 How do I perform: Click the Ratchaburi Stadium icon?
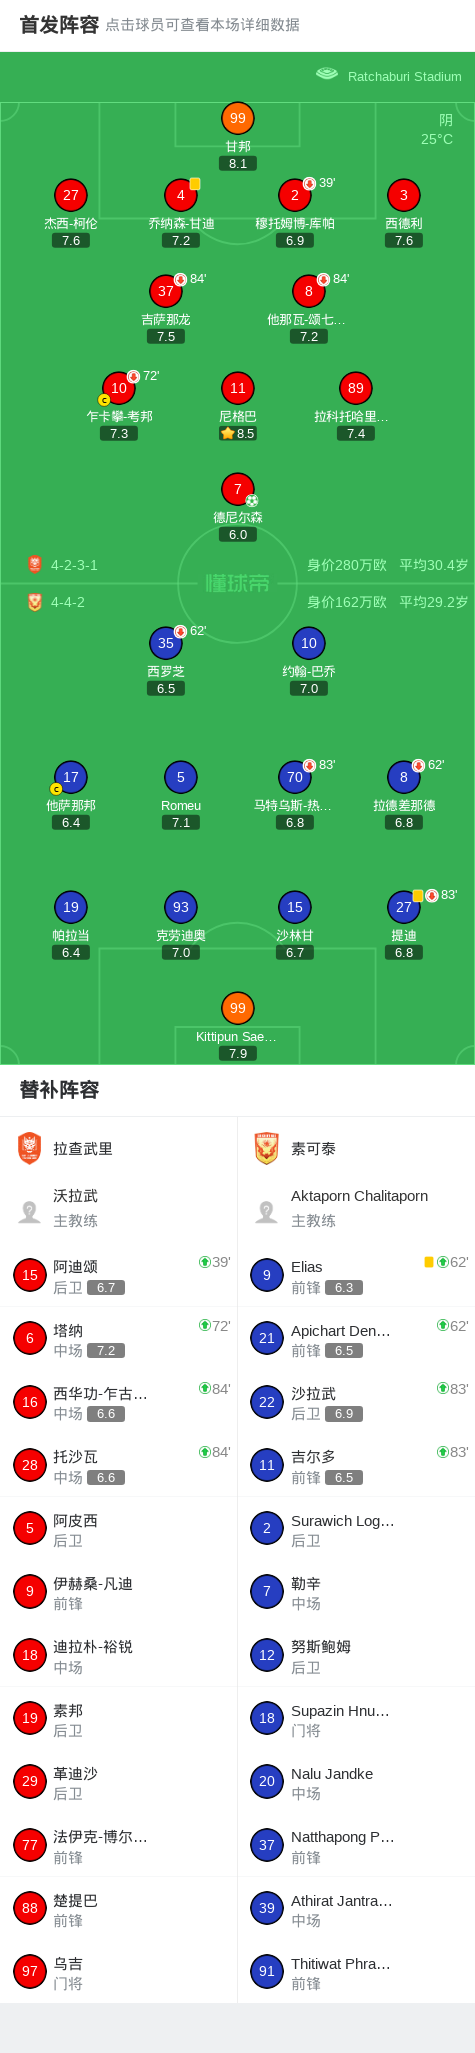(x=327, y=75)
